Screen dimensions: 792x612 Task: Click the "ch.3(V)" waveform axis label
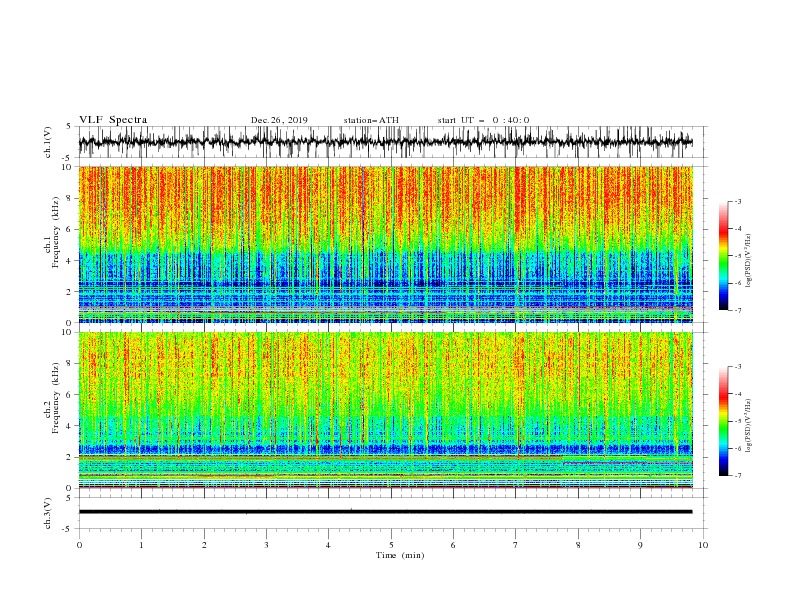(x=48, y=513)
